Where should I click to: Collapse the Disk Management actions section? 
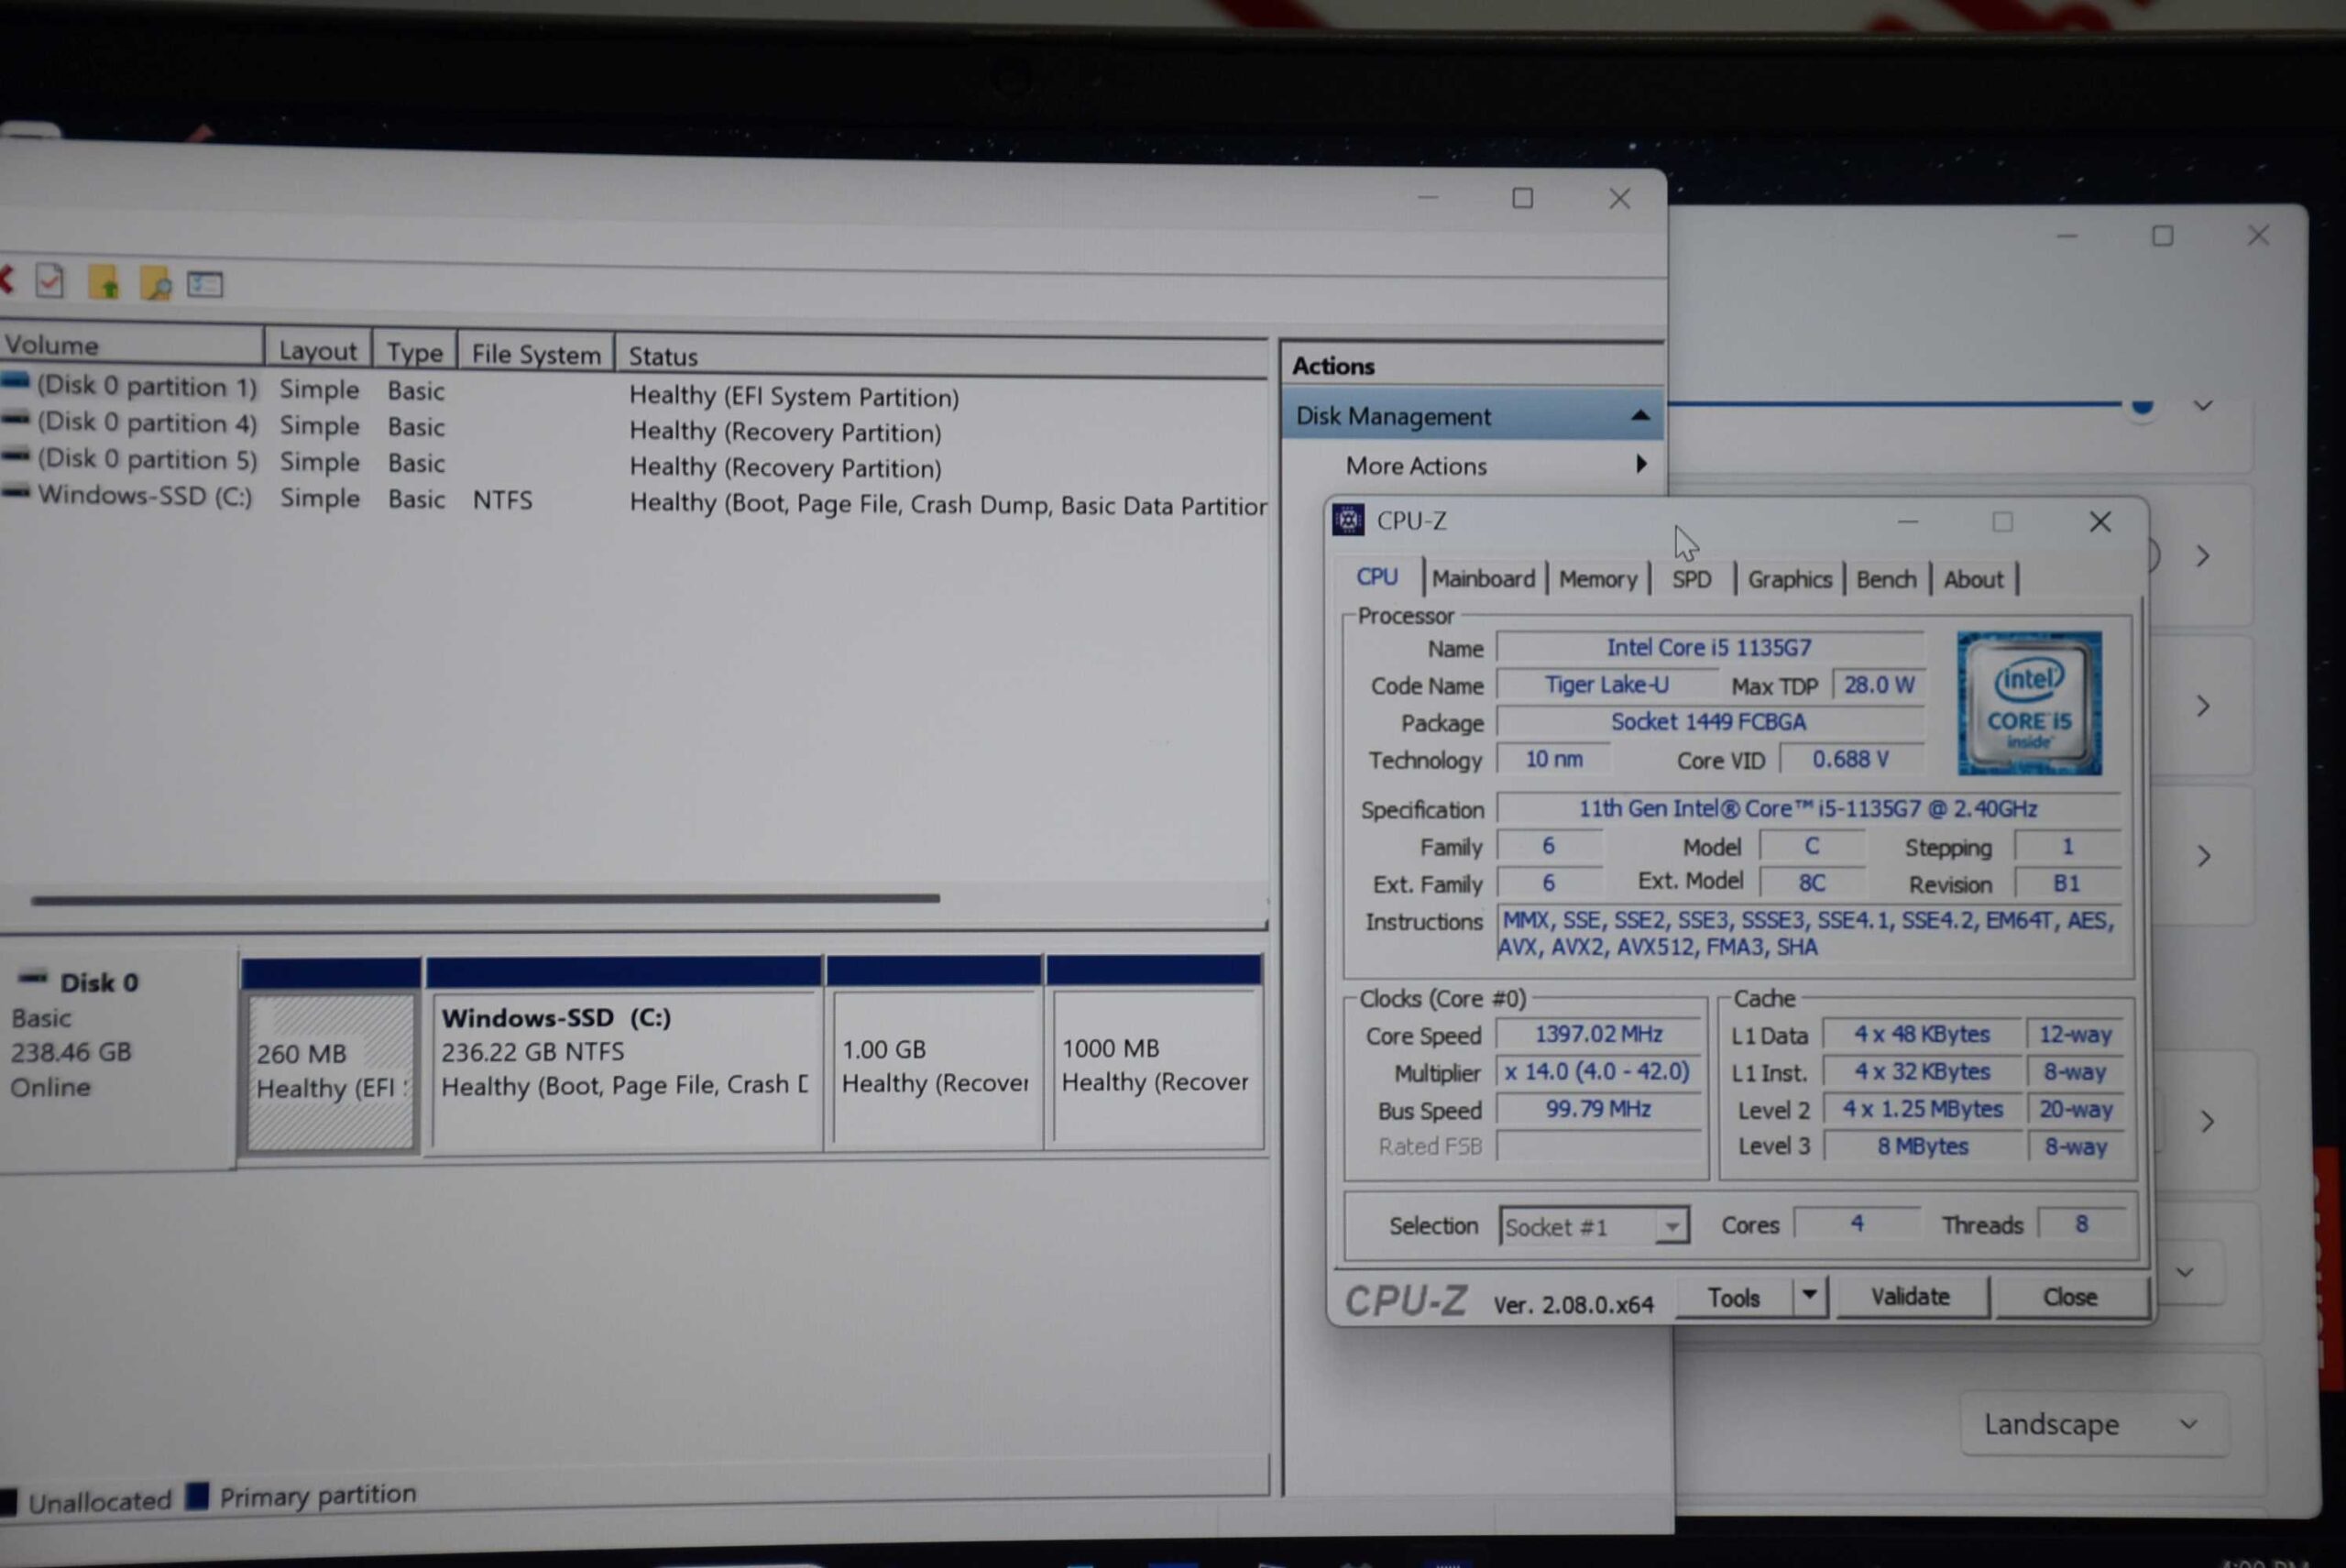(x=1640, y=416)
